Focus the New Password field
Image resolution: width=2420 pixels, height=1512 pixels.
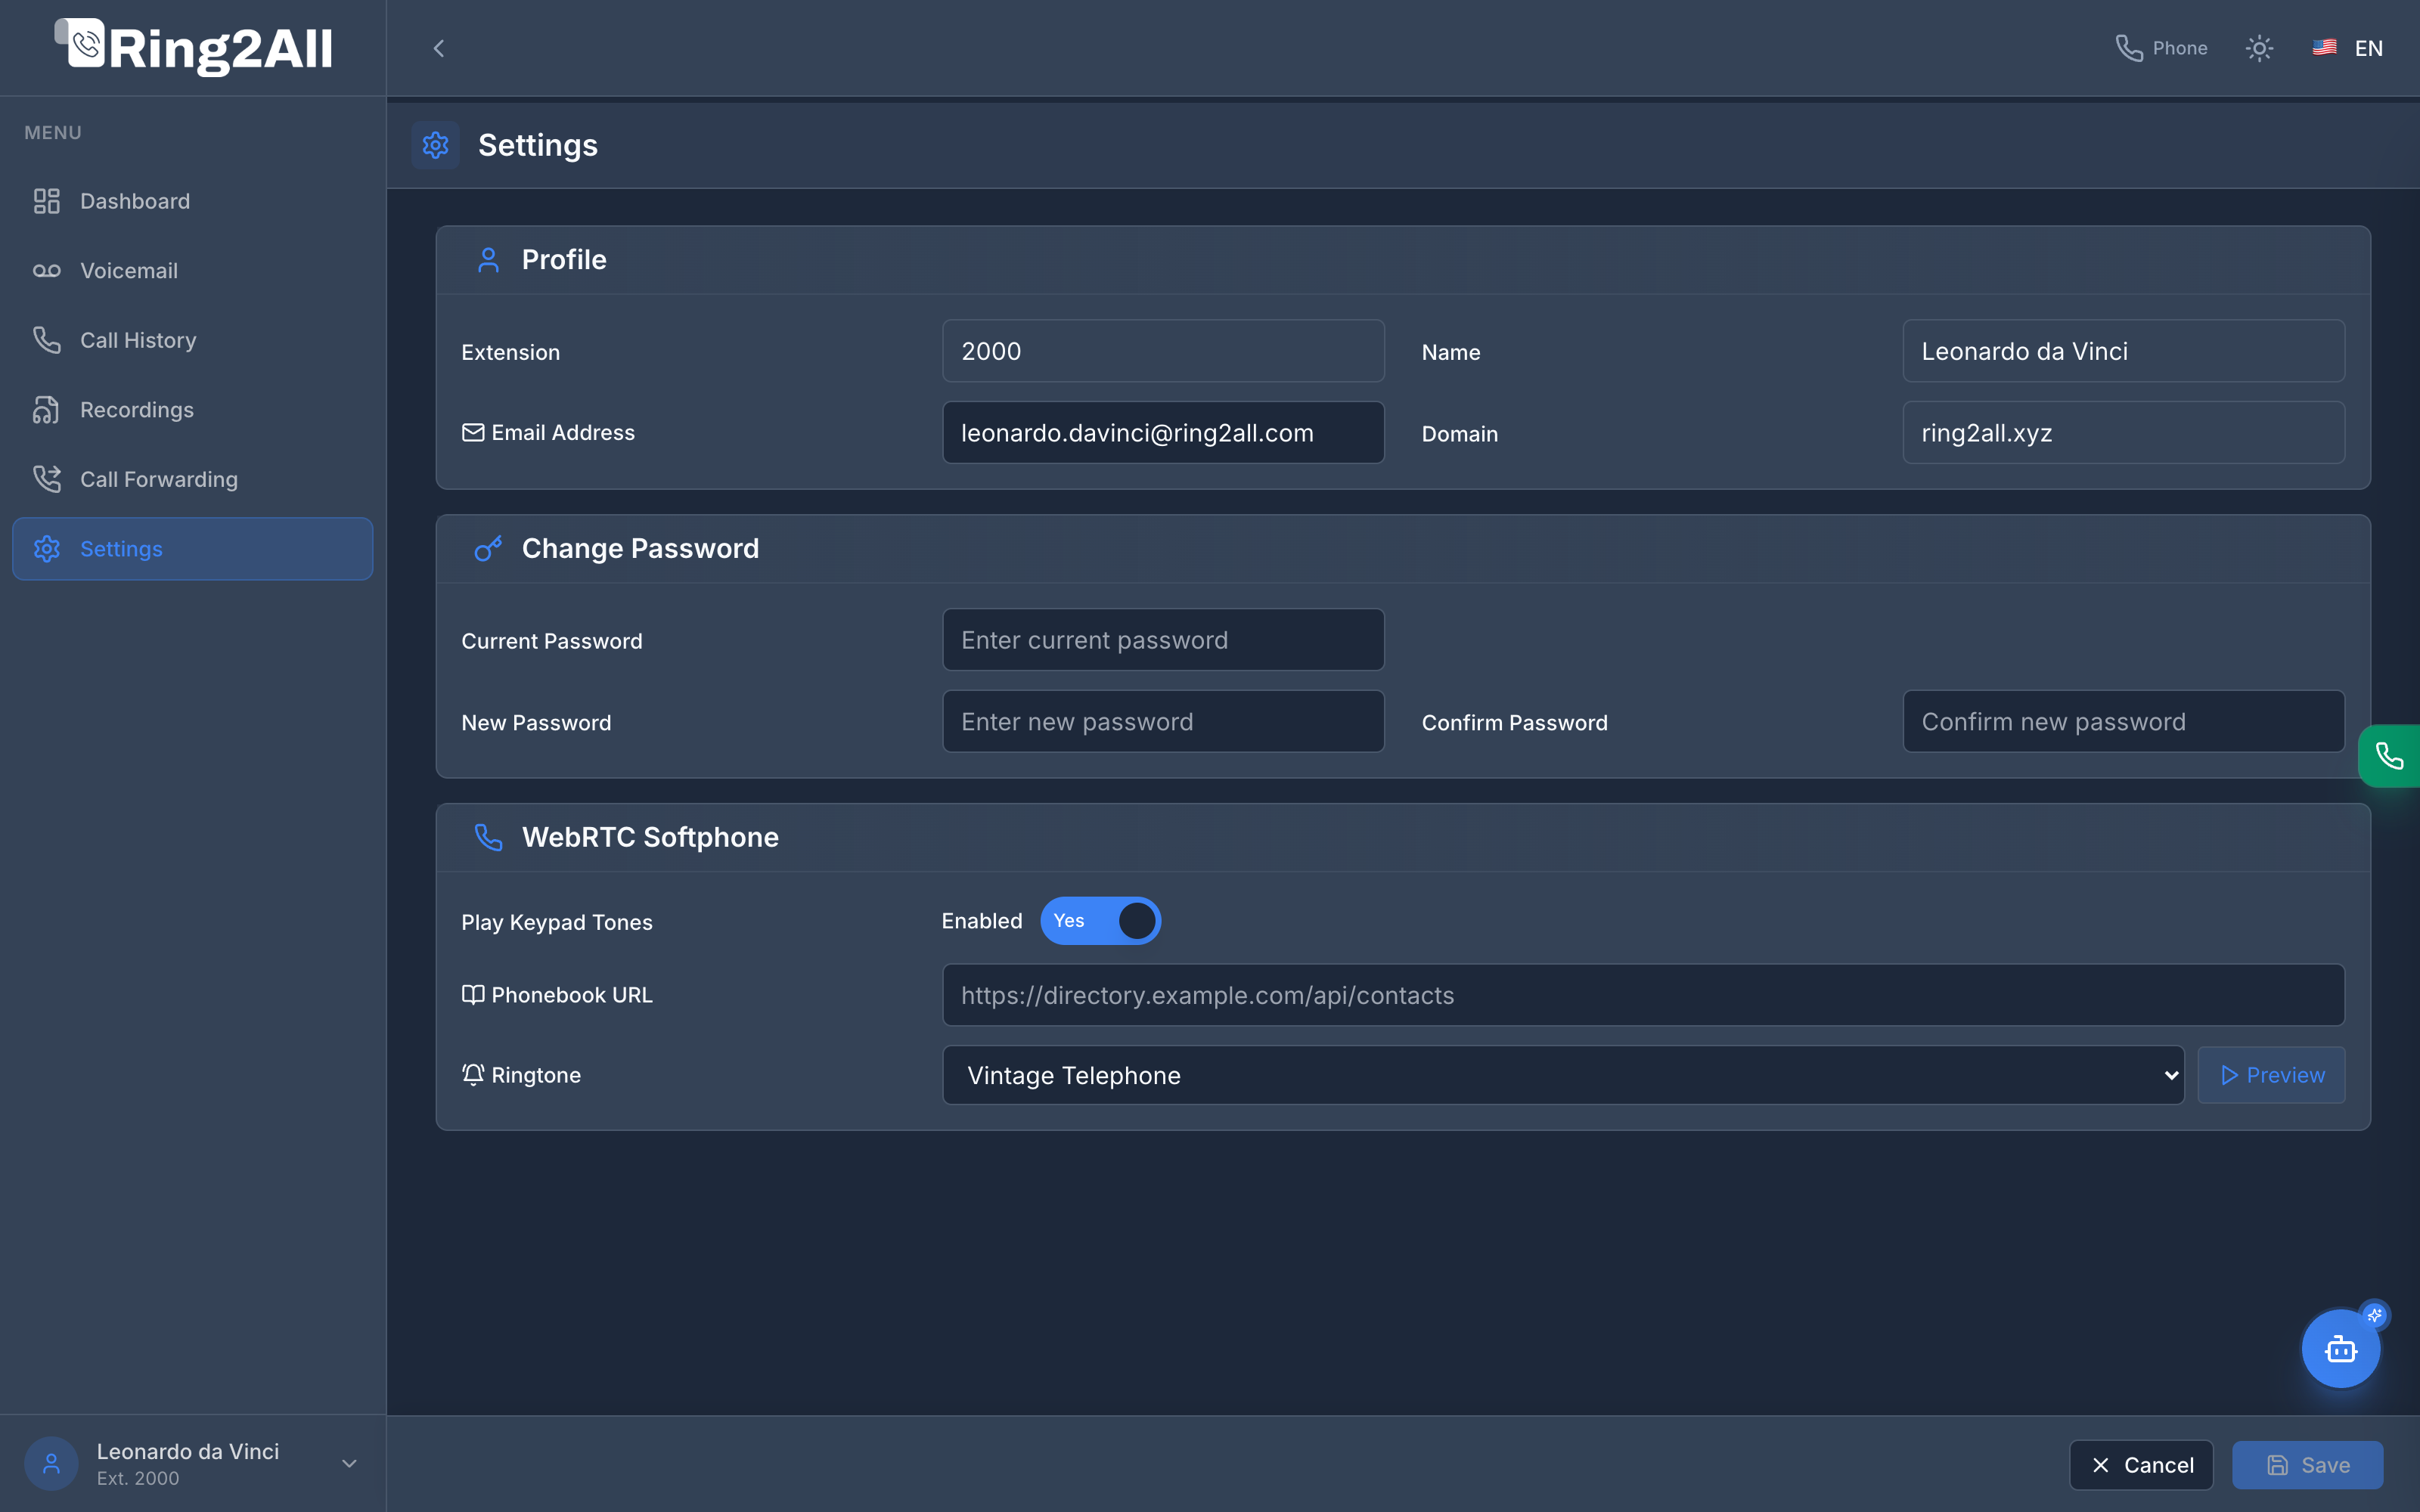click(x=1163, y=722)
